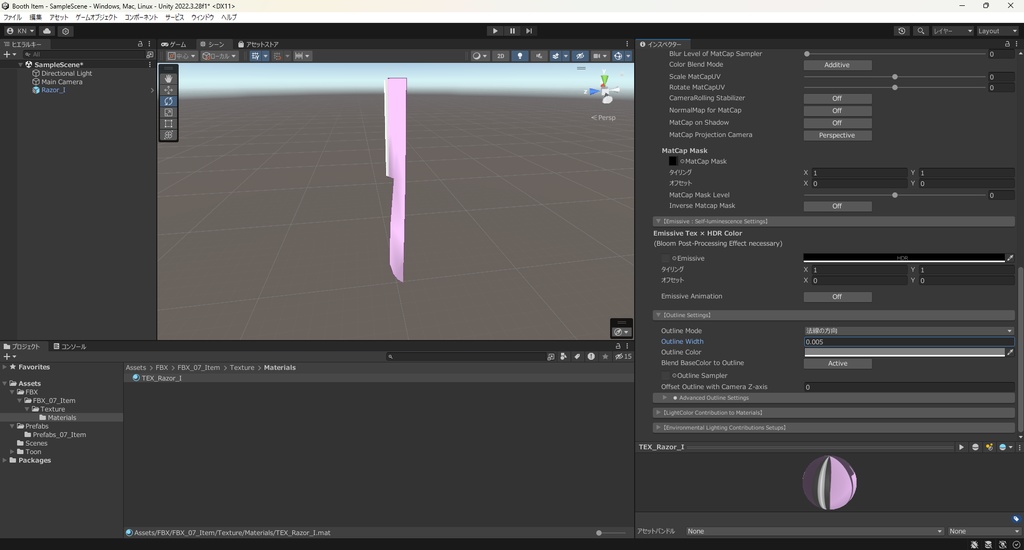This screenshot has height=550, width=1024.
Task: Open the Outline Mode dropdown
Action: pos(908,330)
